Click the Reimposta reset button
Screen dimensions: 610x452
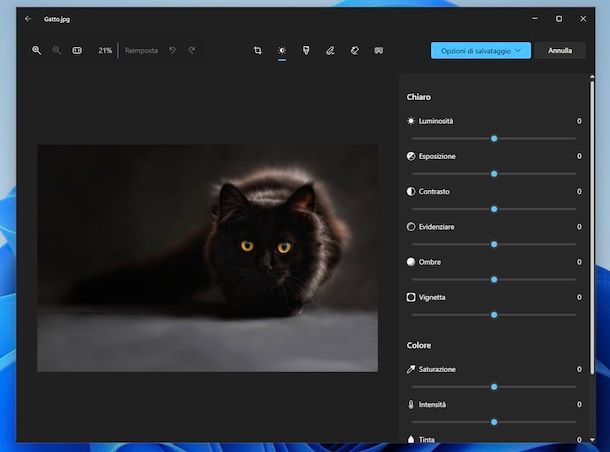click(x=141, y=51)
